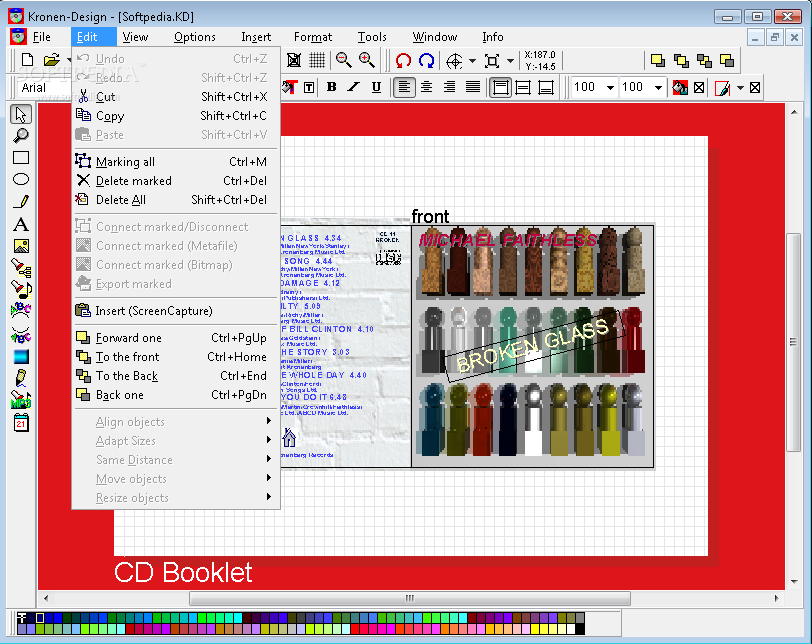Viewport: 812px width, 644px height.
Task: Open the Window menu
Action: tap(434, 37)
